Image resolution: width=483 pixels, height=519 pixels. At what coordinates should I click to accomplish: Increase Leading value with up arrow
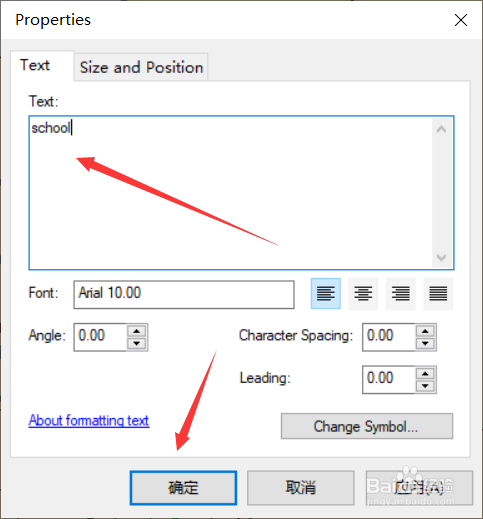coord(425,374)
